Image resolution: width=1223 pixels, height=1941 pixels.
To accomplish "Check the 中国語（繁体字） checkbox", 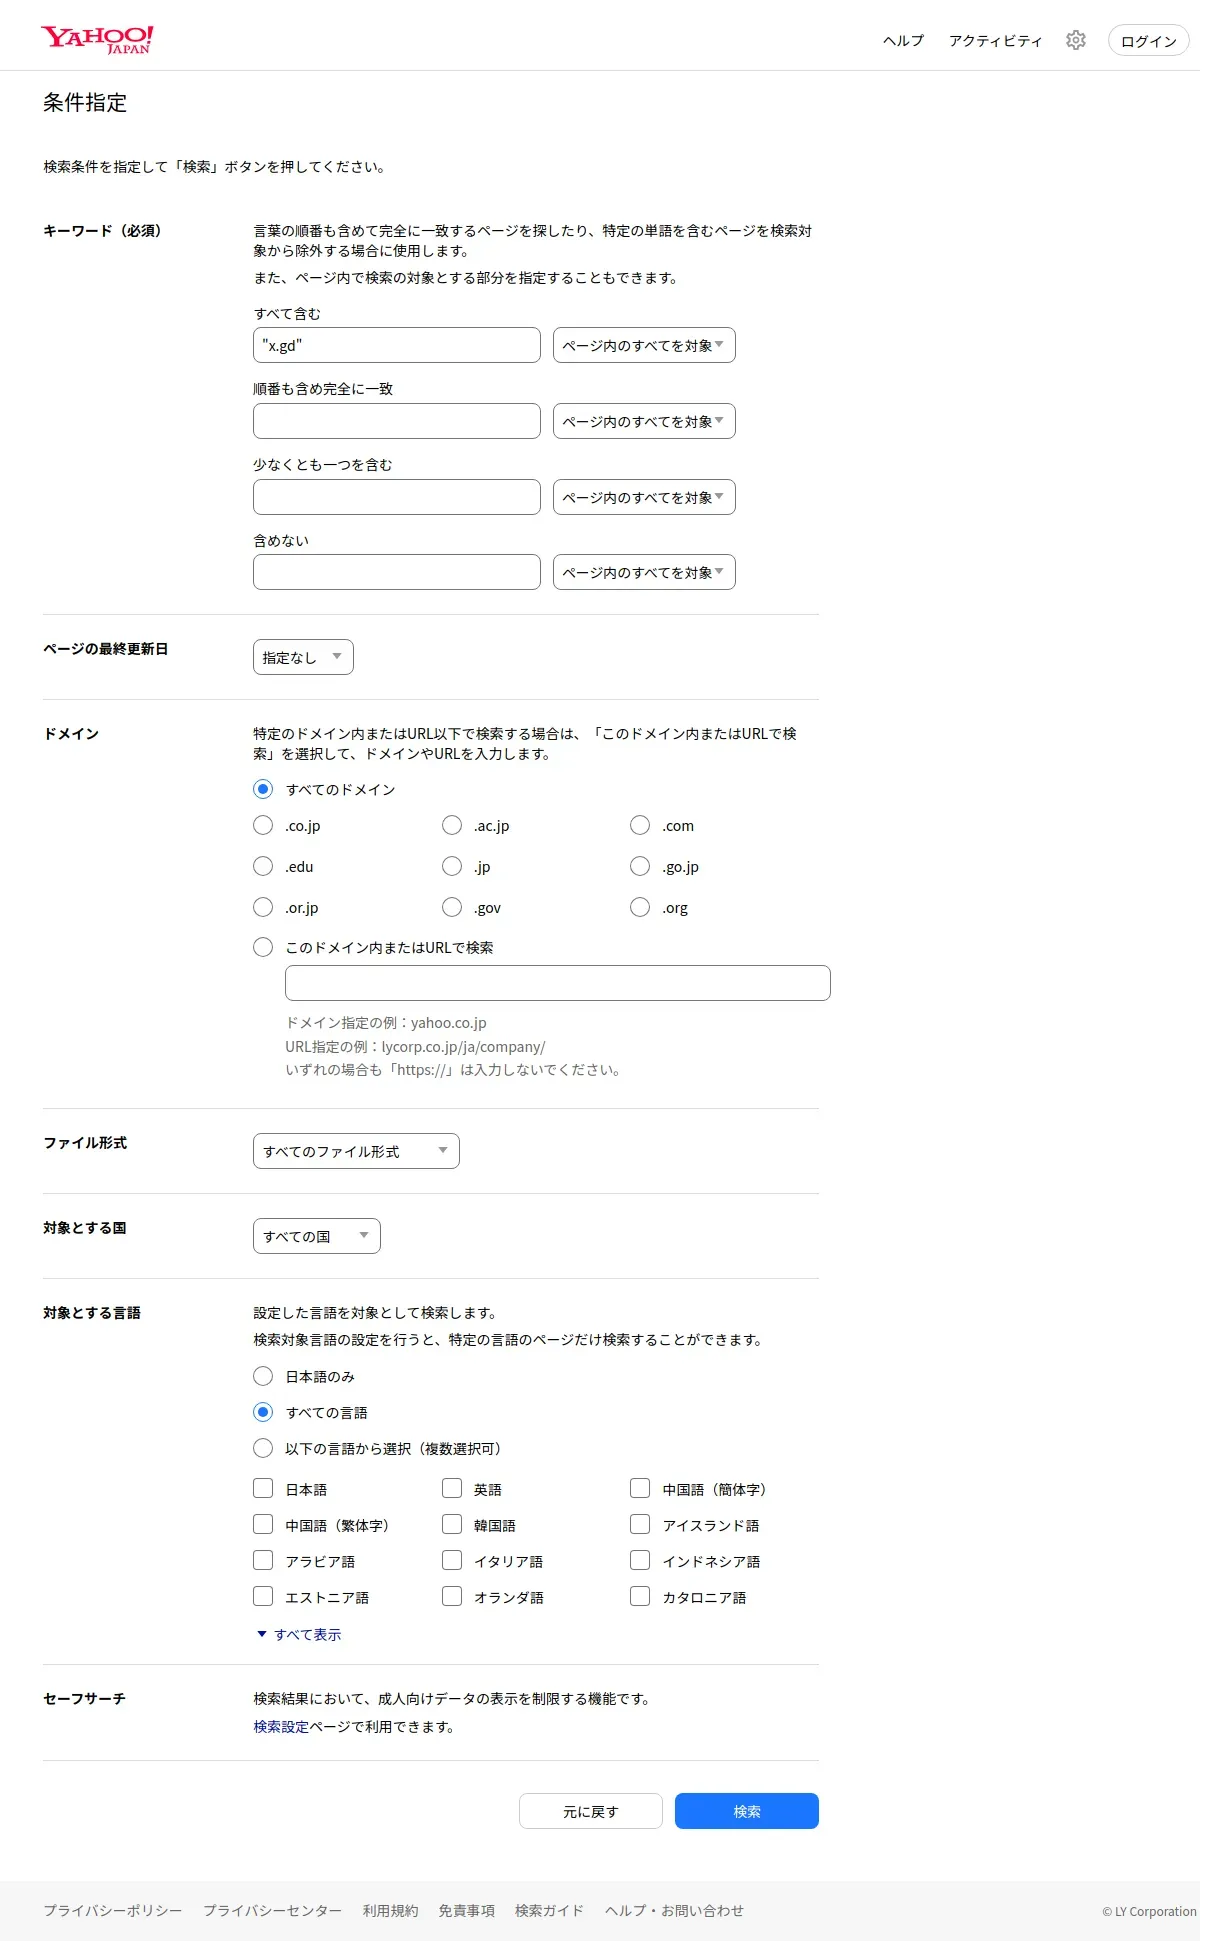I will (263, 1524).
